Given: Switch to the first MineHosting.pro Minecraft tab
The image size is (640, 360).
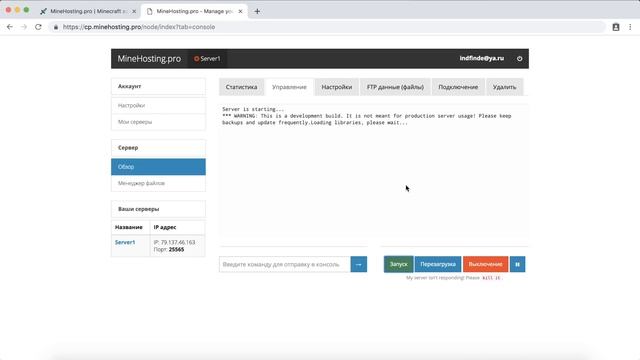Looking at the screenshot, I should [x=87, y=11].
